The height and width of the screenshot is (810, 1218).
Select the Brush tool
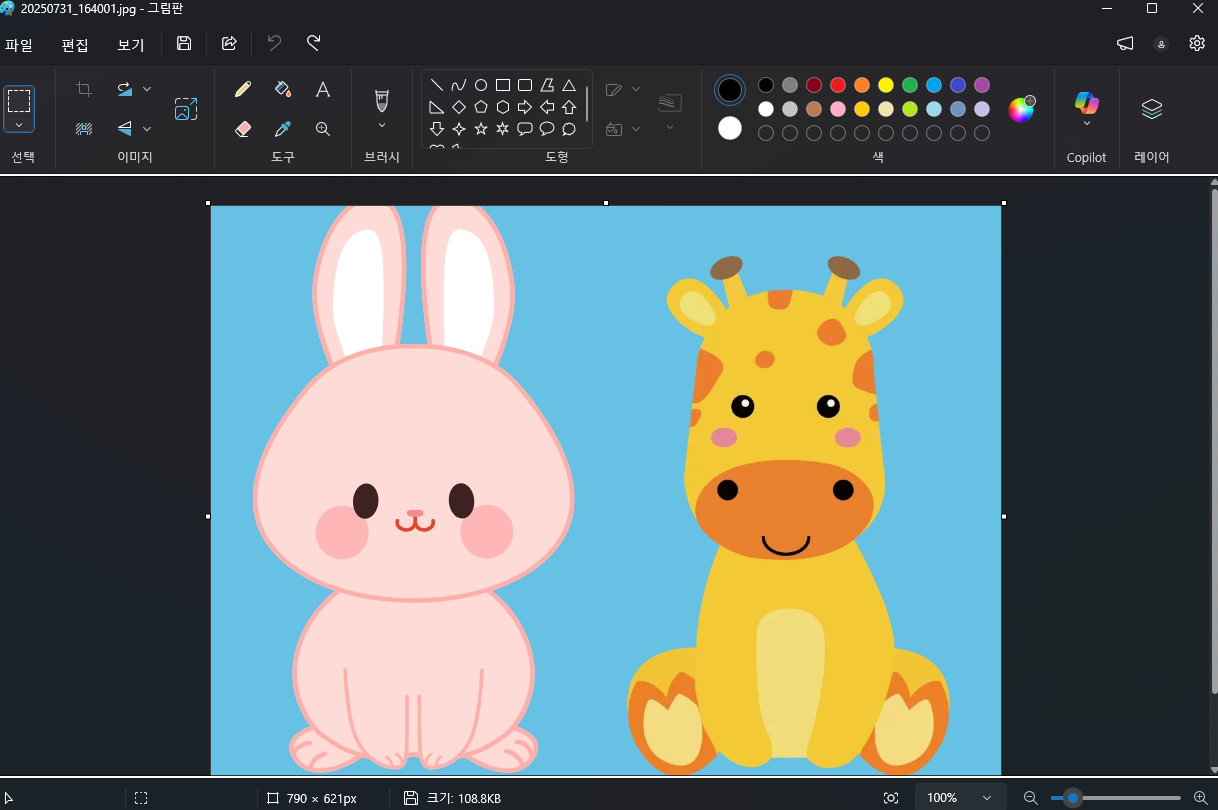click(381, 100)
